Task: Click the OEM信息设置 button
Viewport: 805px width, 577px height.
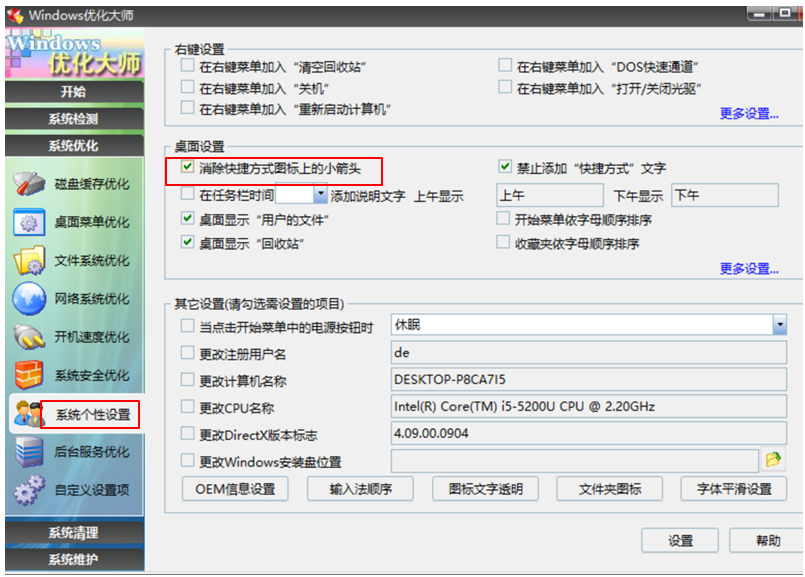Action: tap(235, 489)
